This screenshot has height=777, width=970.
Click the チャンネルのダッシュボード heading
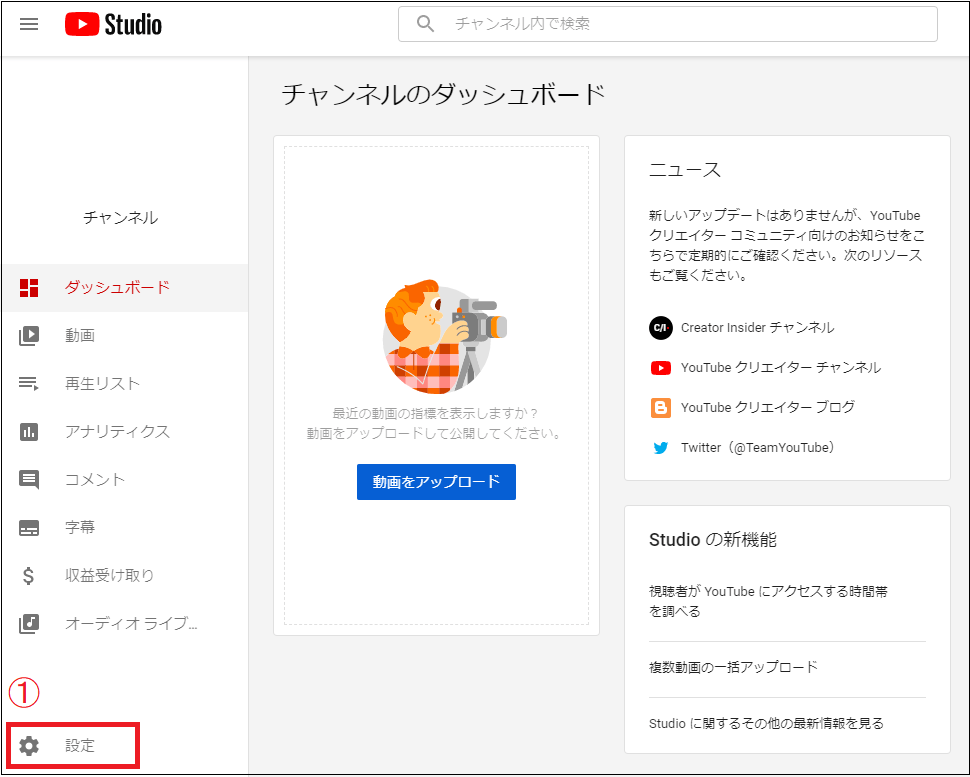(x=443, y=95)
